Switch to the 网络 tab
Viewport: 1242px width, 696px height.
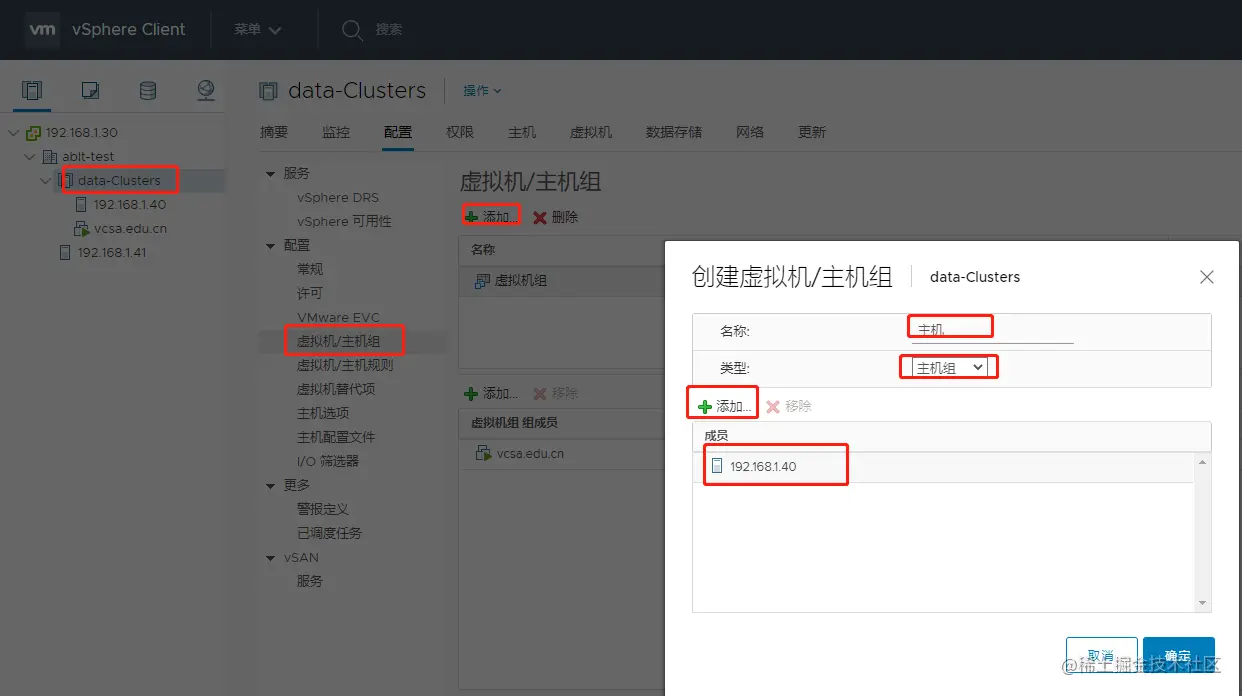click(x=750, y=132)
